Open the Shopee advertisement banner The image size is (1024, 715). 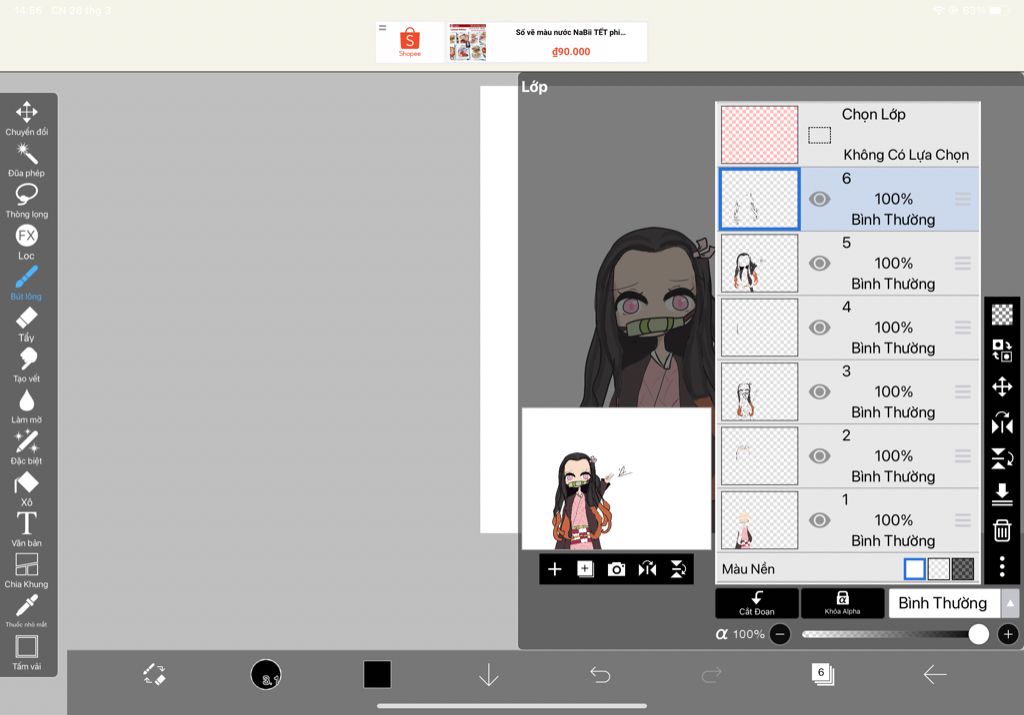pyautogui.click(x=511, y=42)
